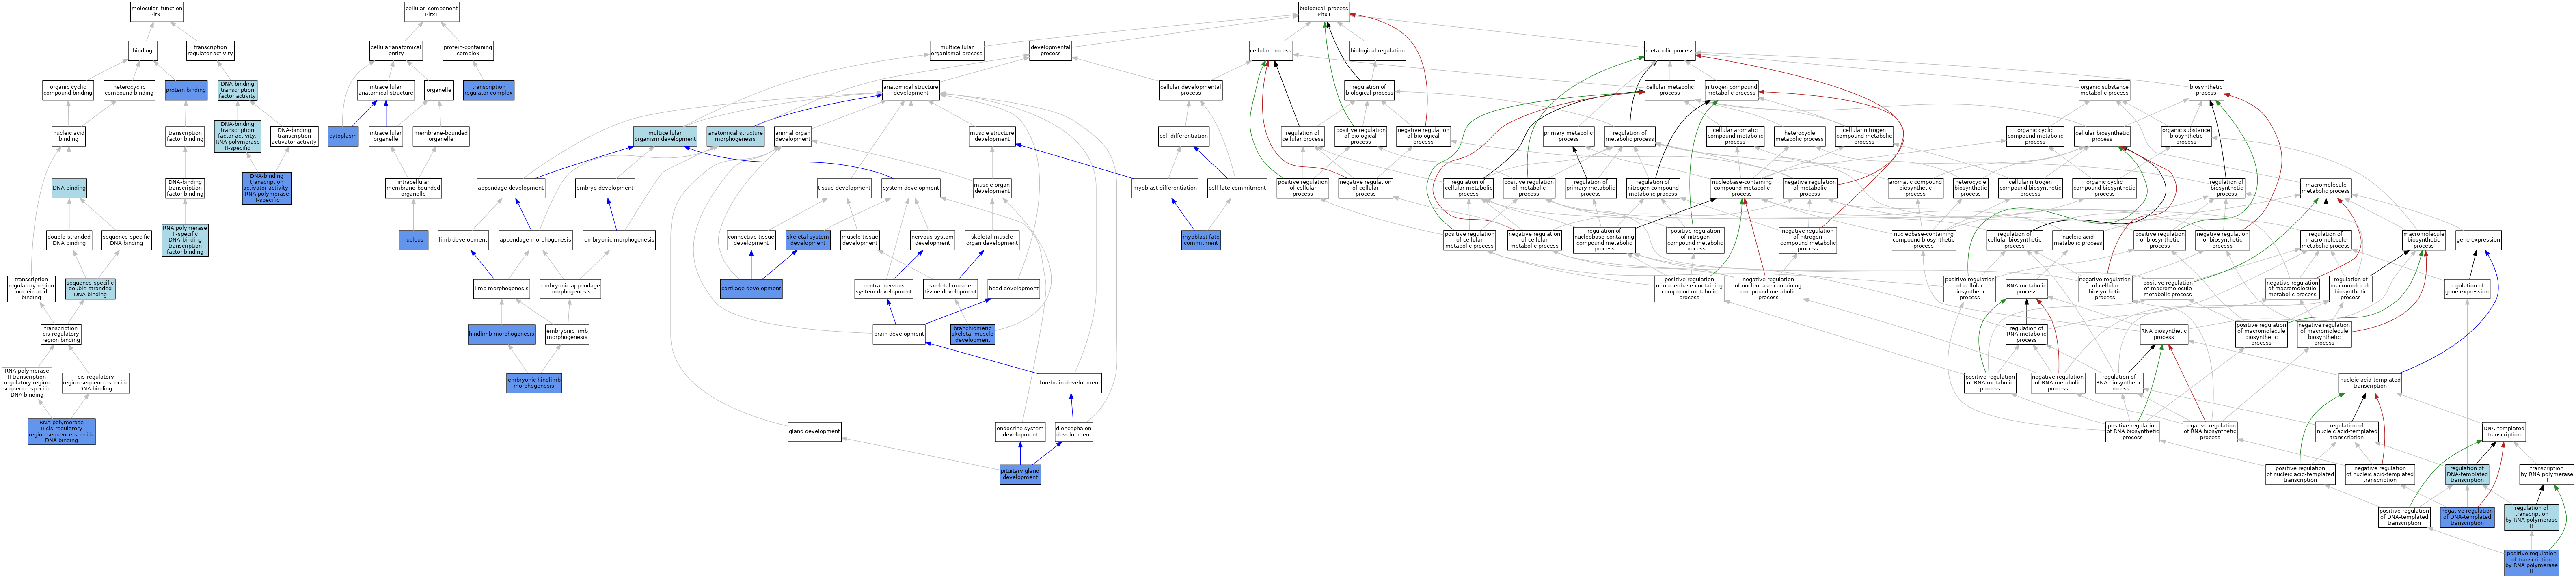Click the blue 'nucleus' node

click(413, 240)
